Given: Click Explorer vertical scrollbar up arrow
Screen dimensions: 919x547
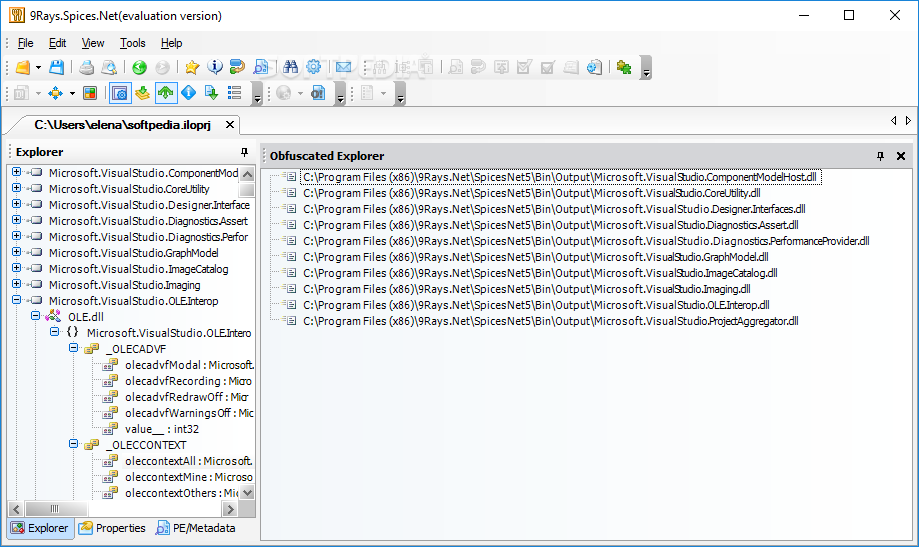Looking at the screenshot, I should click(247, 174).
